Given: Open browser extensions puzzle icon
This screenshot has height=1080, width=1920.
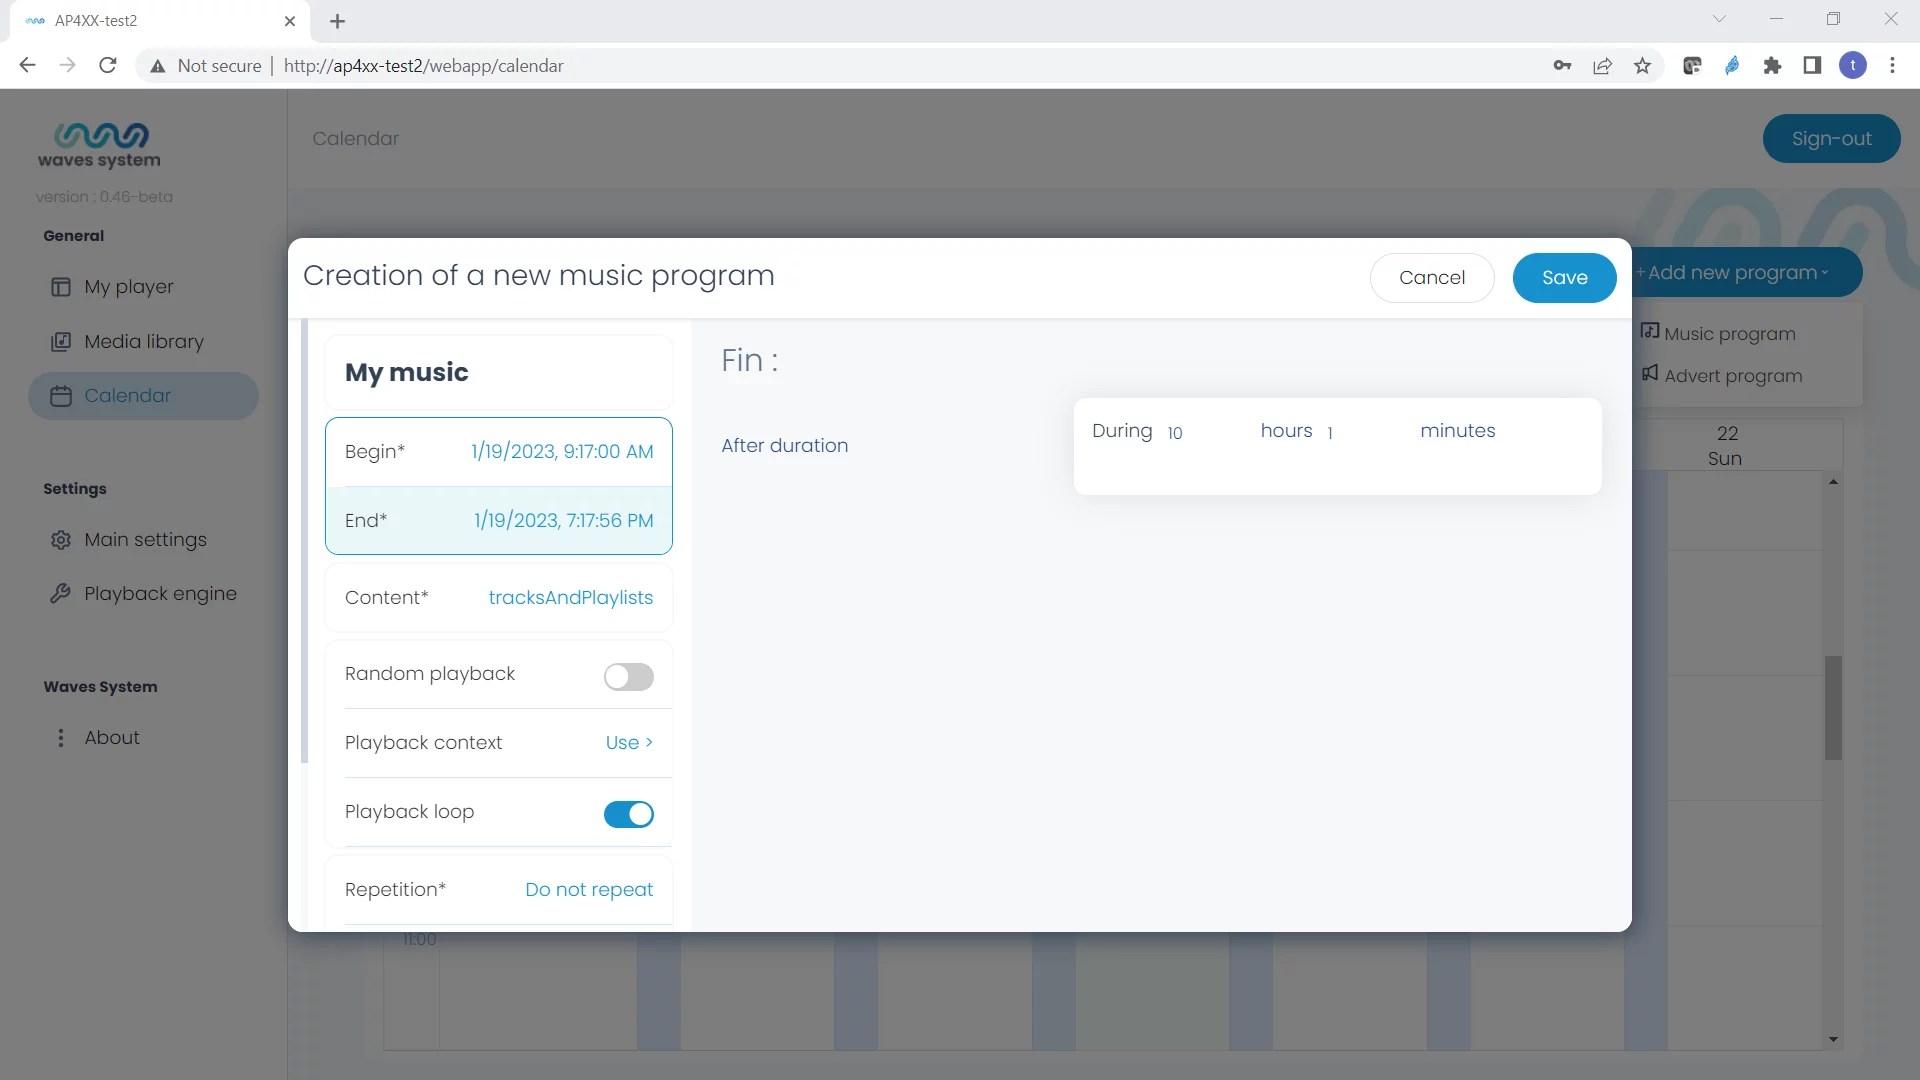Looking at the screenshot, I should 1772,66.
